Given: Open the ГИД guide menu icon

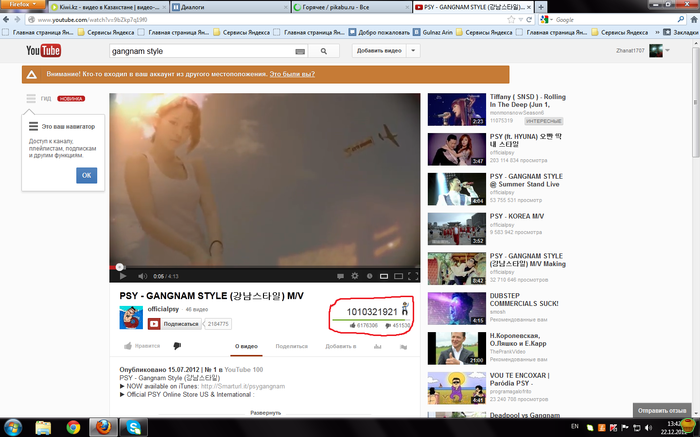Looking at the screenshot, I should pyautogui.click(x=31, y=98).
